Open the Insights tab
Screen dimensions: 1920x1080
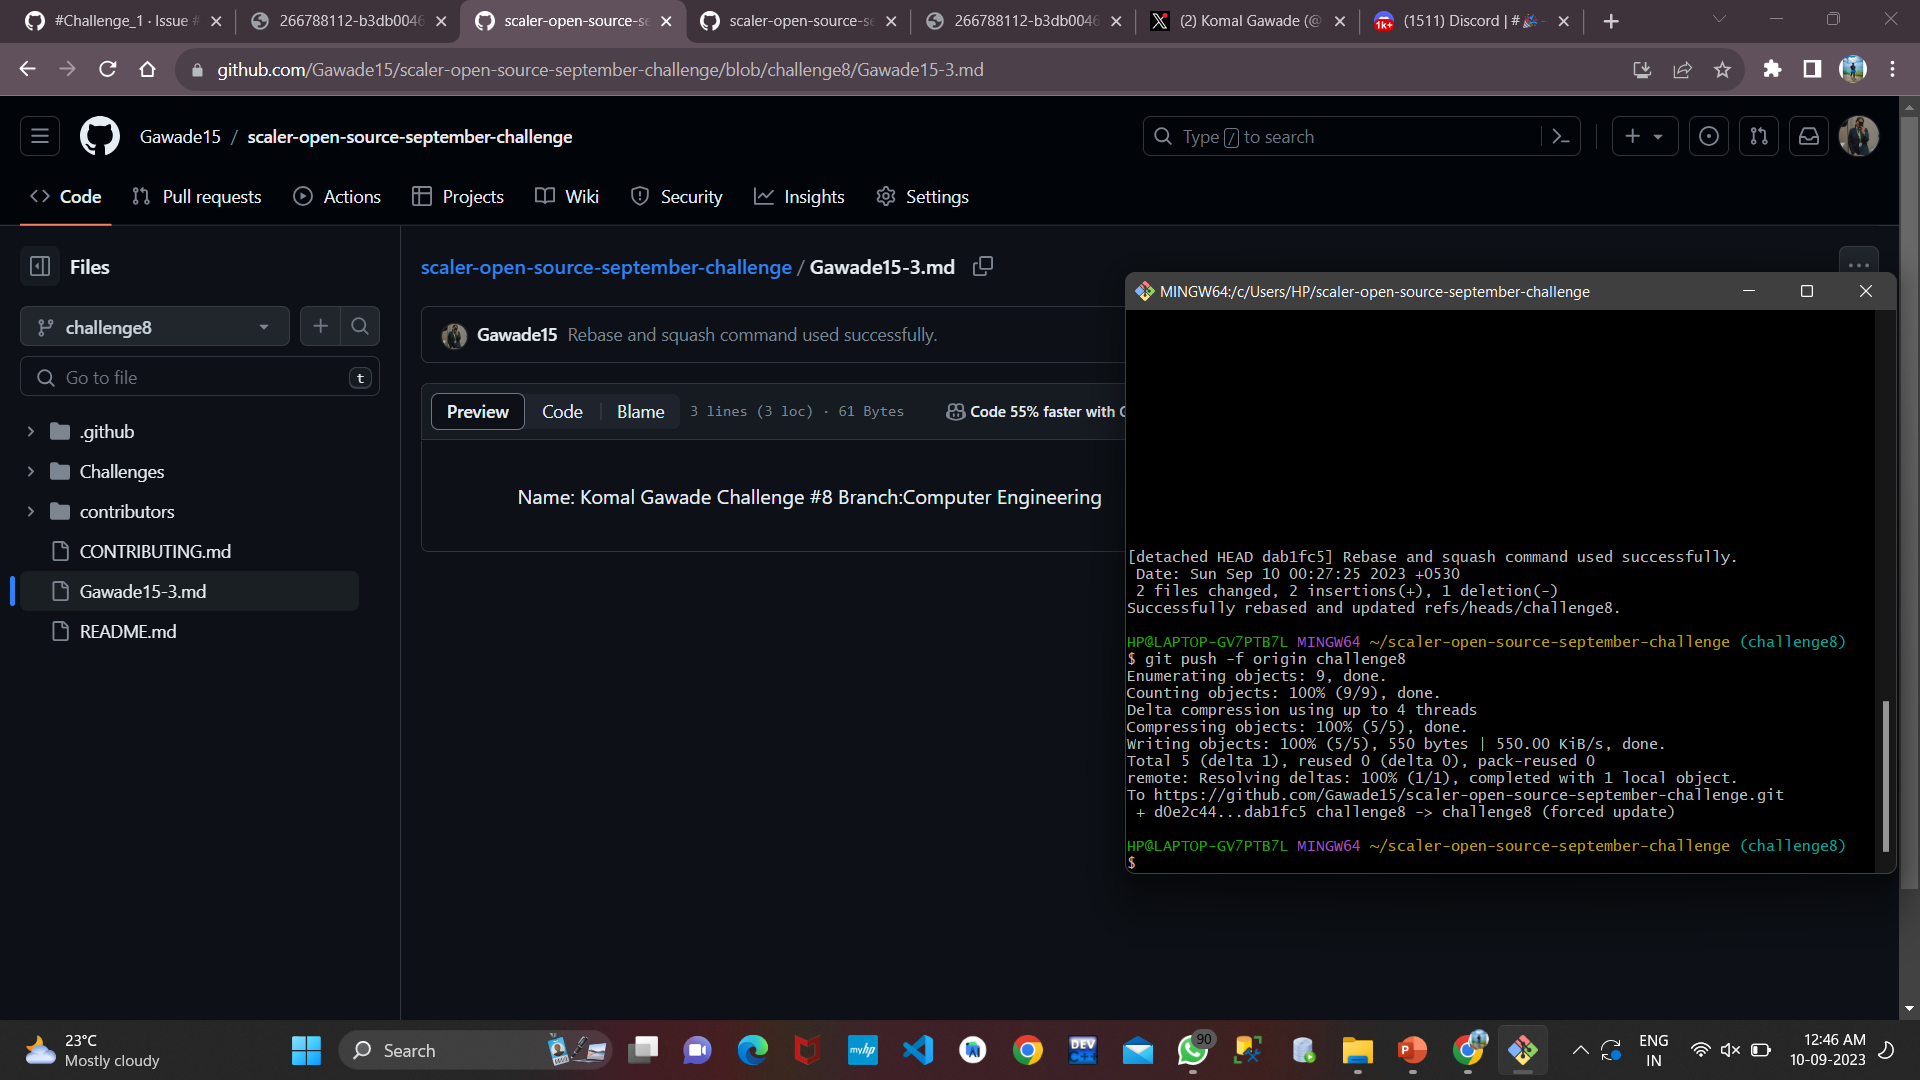click(800, 196)
